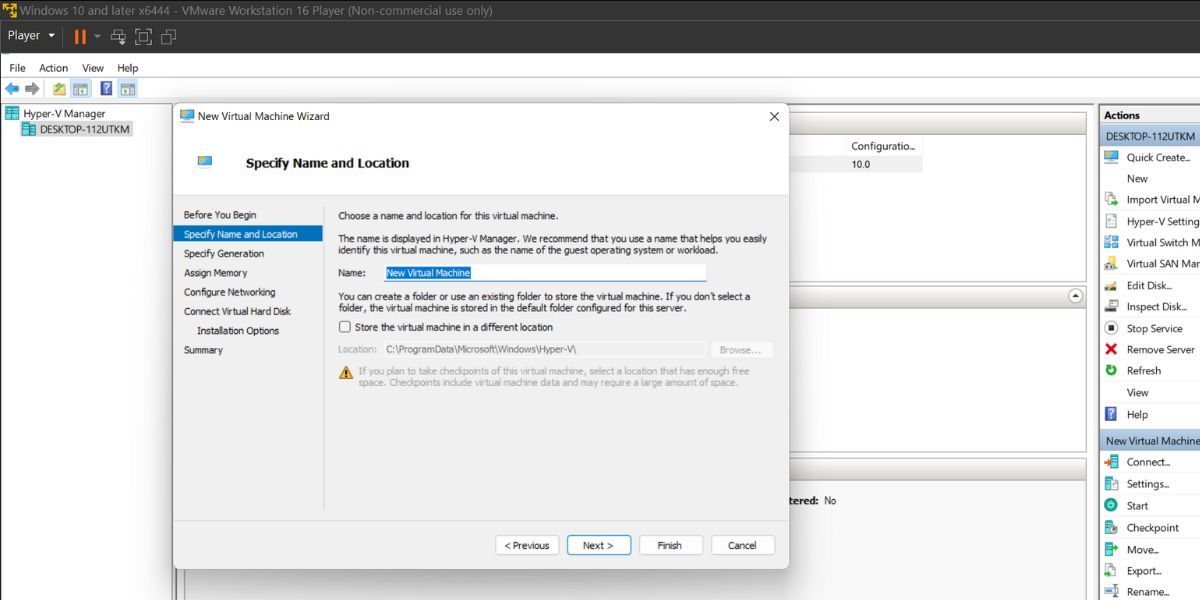Screen dimensions: 1200x600
Task: Open the Action menu
Action: tap(53, 68)
